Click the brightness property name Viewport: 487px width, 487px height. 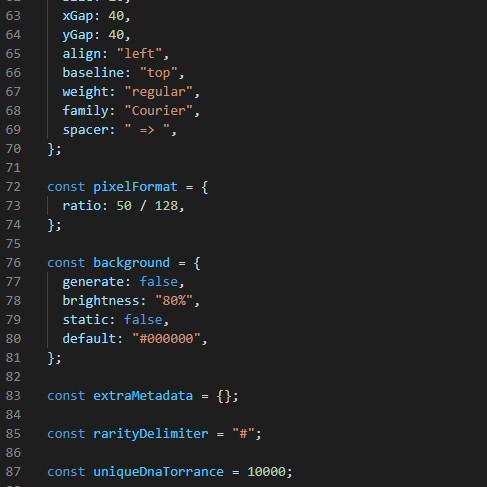(101, 301)
